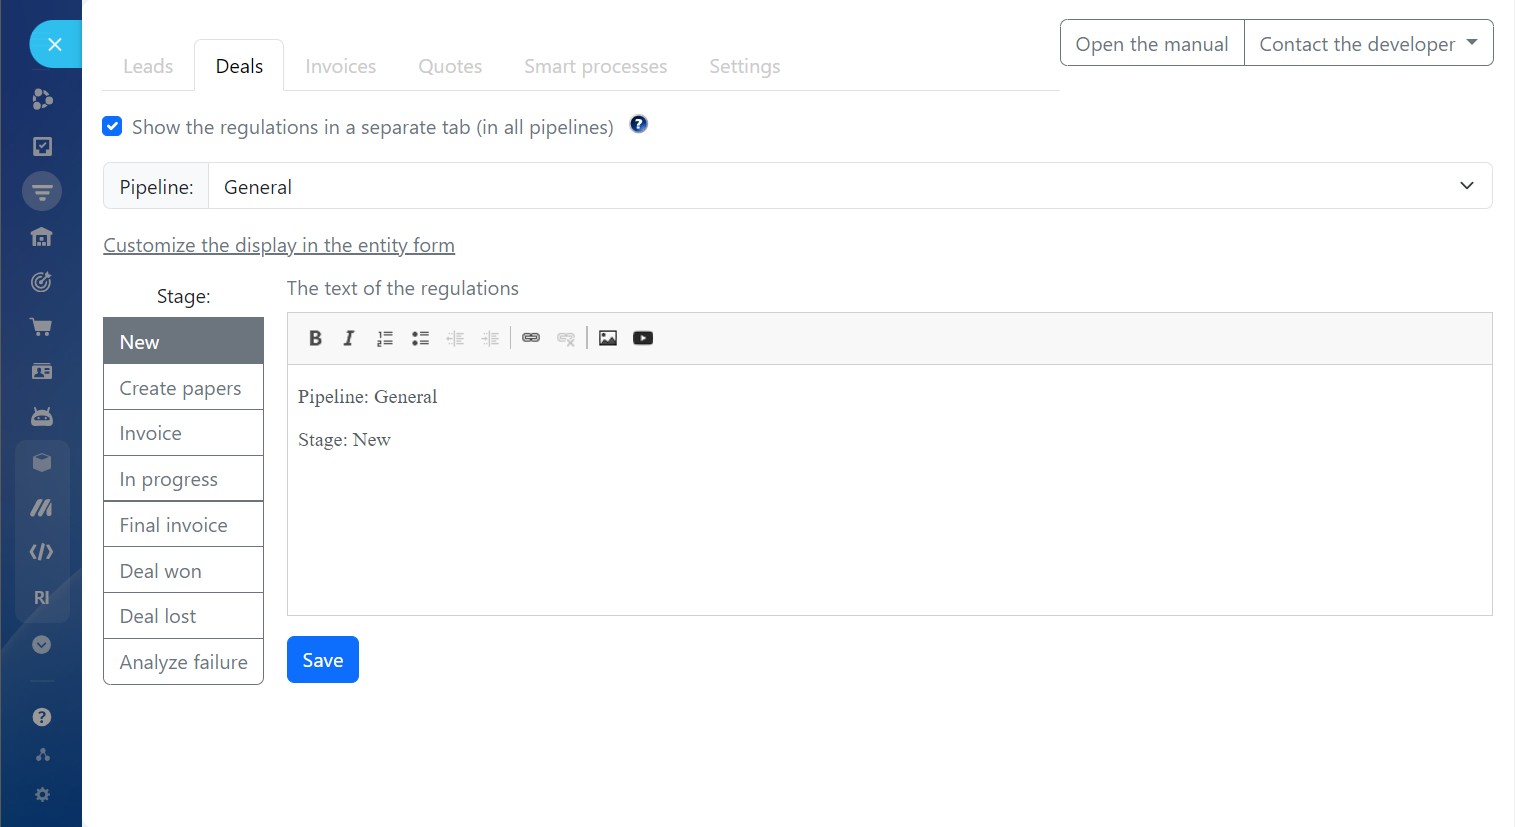Image resolution: width=1515 pixels, height=827 pixels.
Task: Select the Deal won stage
Action: point(183,571)
